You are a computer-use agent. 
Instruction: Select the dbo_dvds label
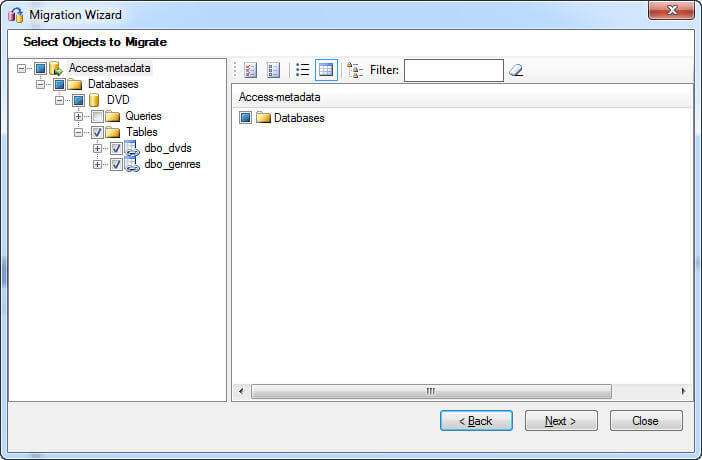coord(168,148)
